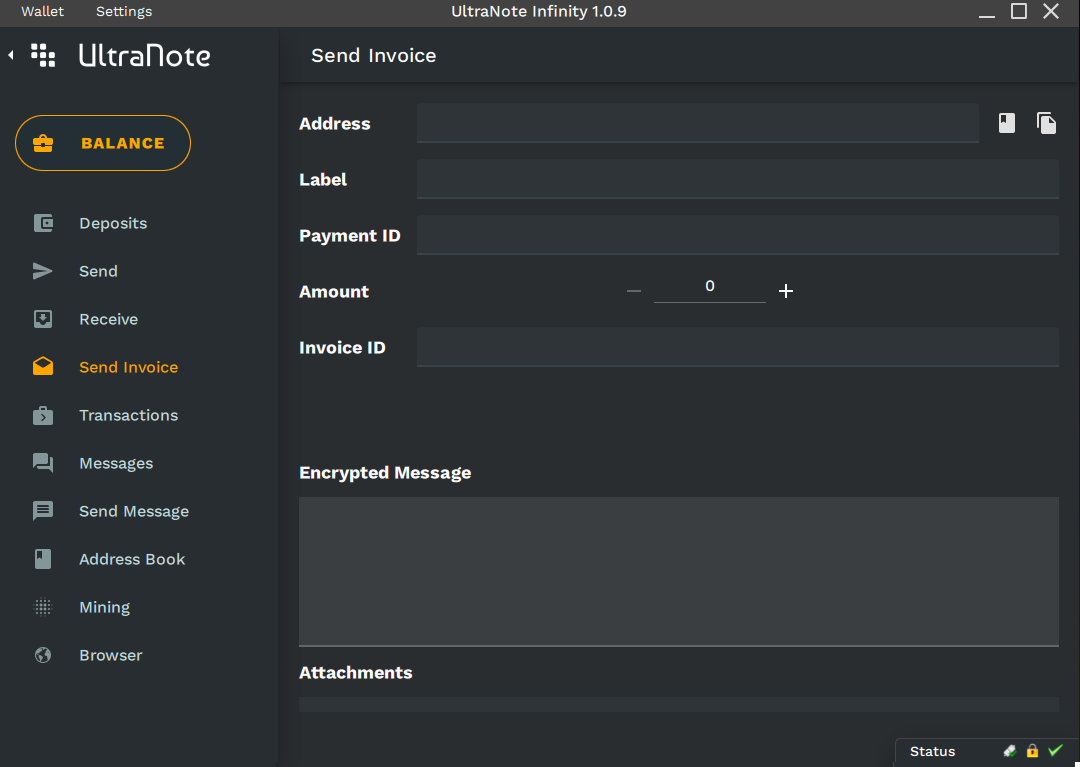Click the Attachments heading
Screen dimensions: 1080x767
point(355,673)
